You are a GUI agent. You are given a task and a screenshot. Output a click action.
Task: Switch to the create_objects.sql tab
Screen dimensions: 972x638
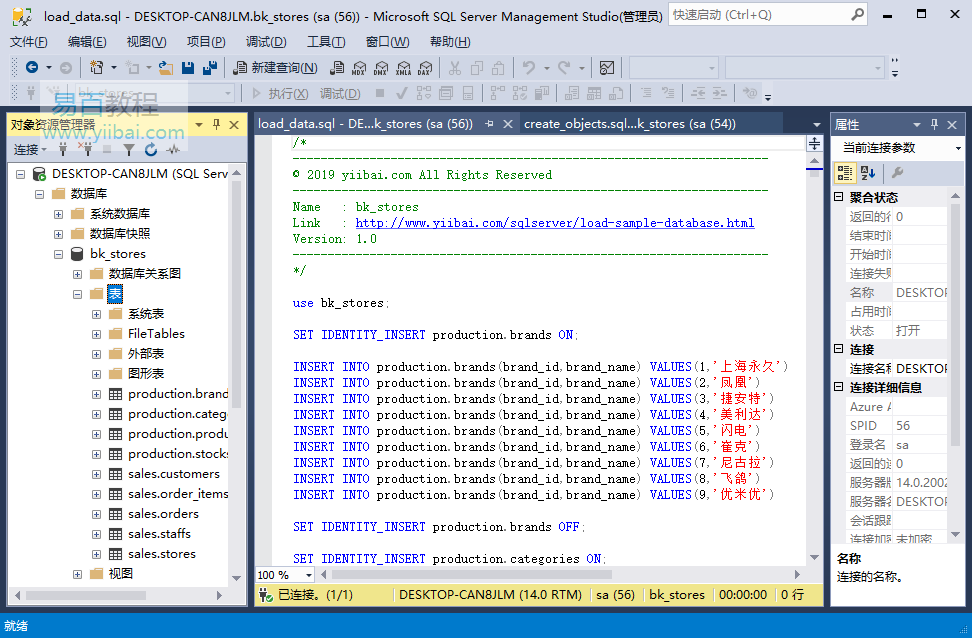point(629,124)
